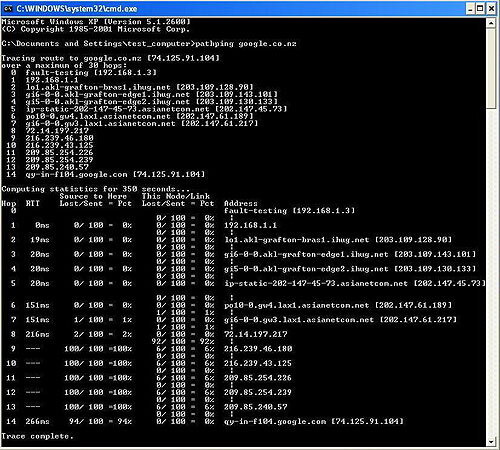The height and width of the screenshot is (450, 500).
Task: Click statistics address '192.168.1.1' for hop 1
Action: click(250, 225)
